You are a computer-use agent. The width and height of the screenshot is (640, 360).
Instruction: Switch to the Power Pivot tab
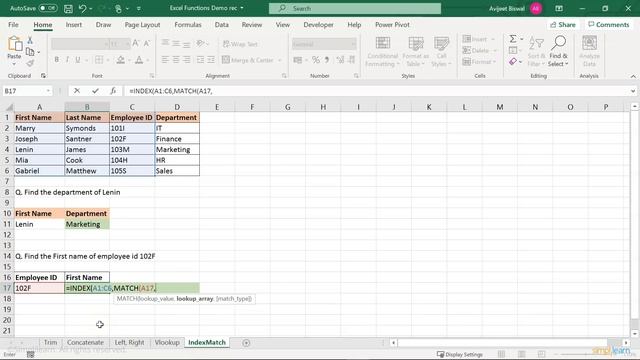click(x=392, y=24)
